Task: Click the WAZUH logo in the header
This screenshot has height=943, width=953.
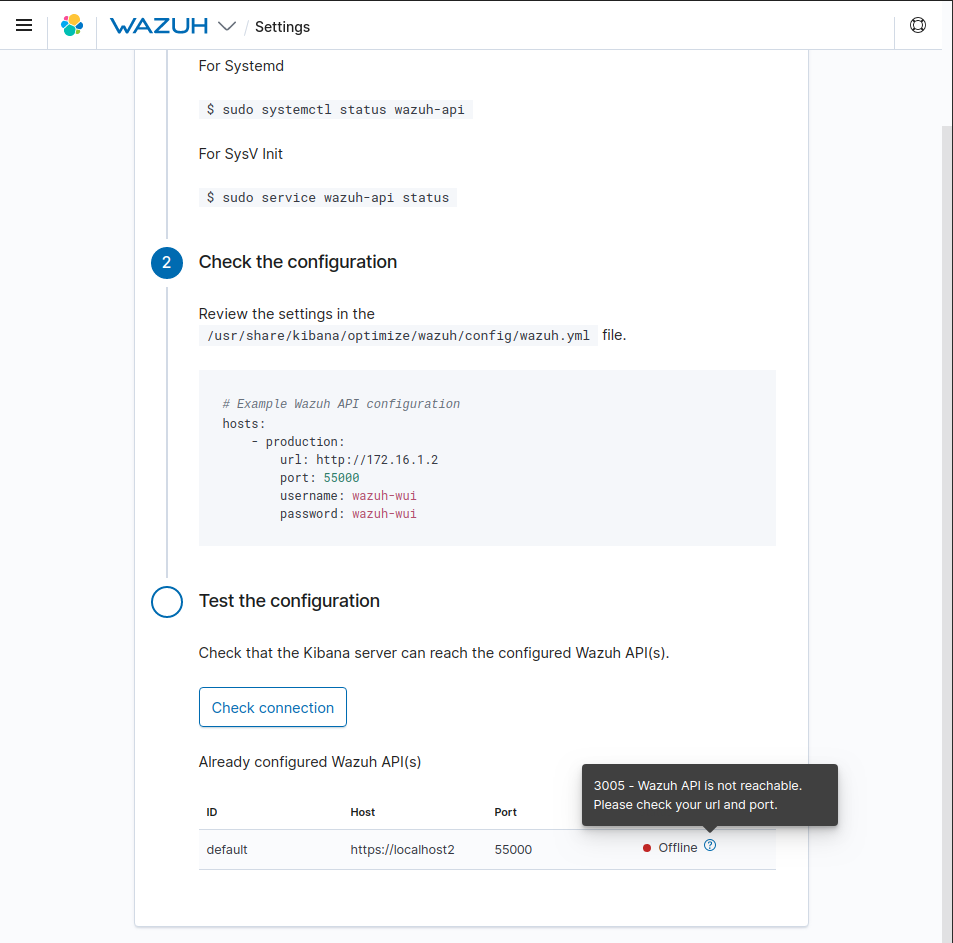Action: [x=162, y=26]
